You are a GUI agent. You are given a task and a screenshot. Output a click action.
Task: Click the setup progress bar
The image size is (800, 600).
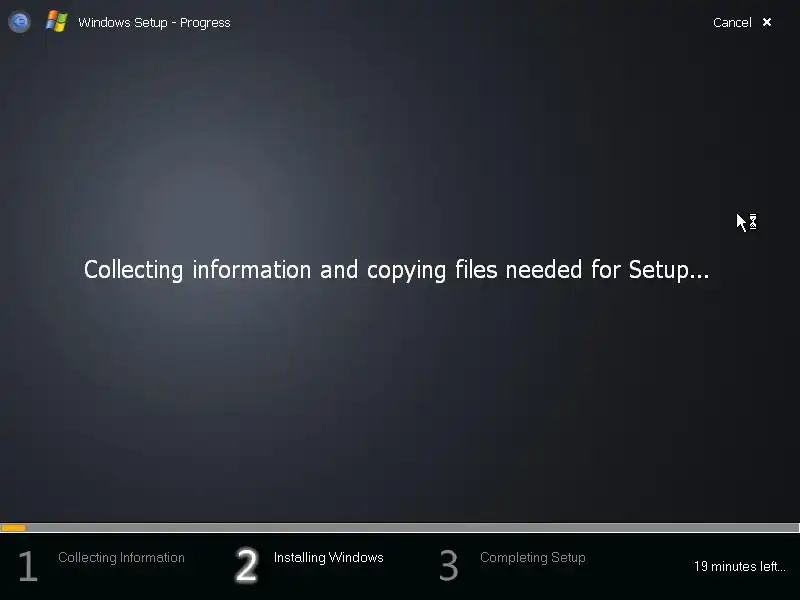click(x=400, y=528)
